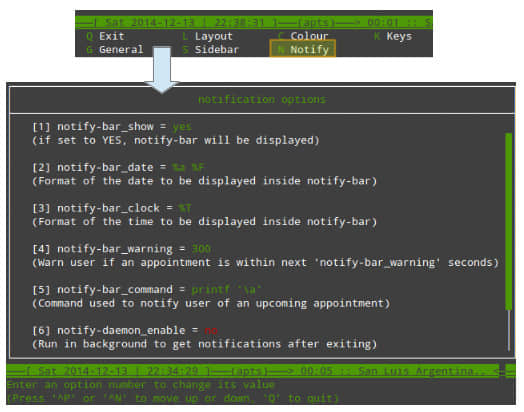Open the General options entry
524x412 pixels.
(x=115, y=50)
